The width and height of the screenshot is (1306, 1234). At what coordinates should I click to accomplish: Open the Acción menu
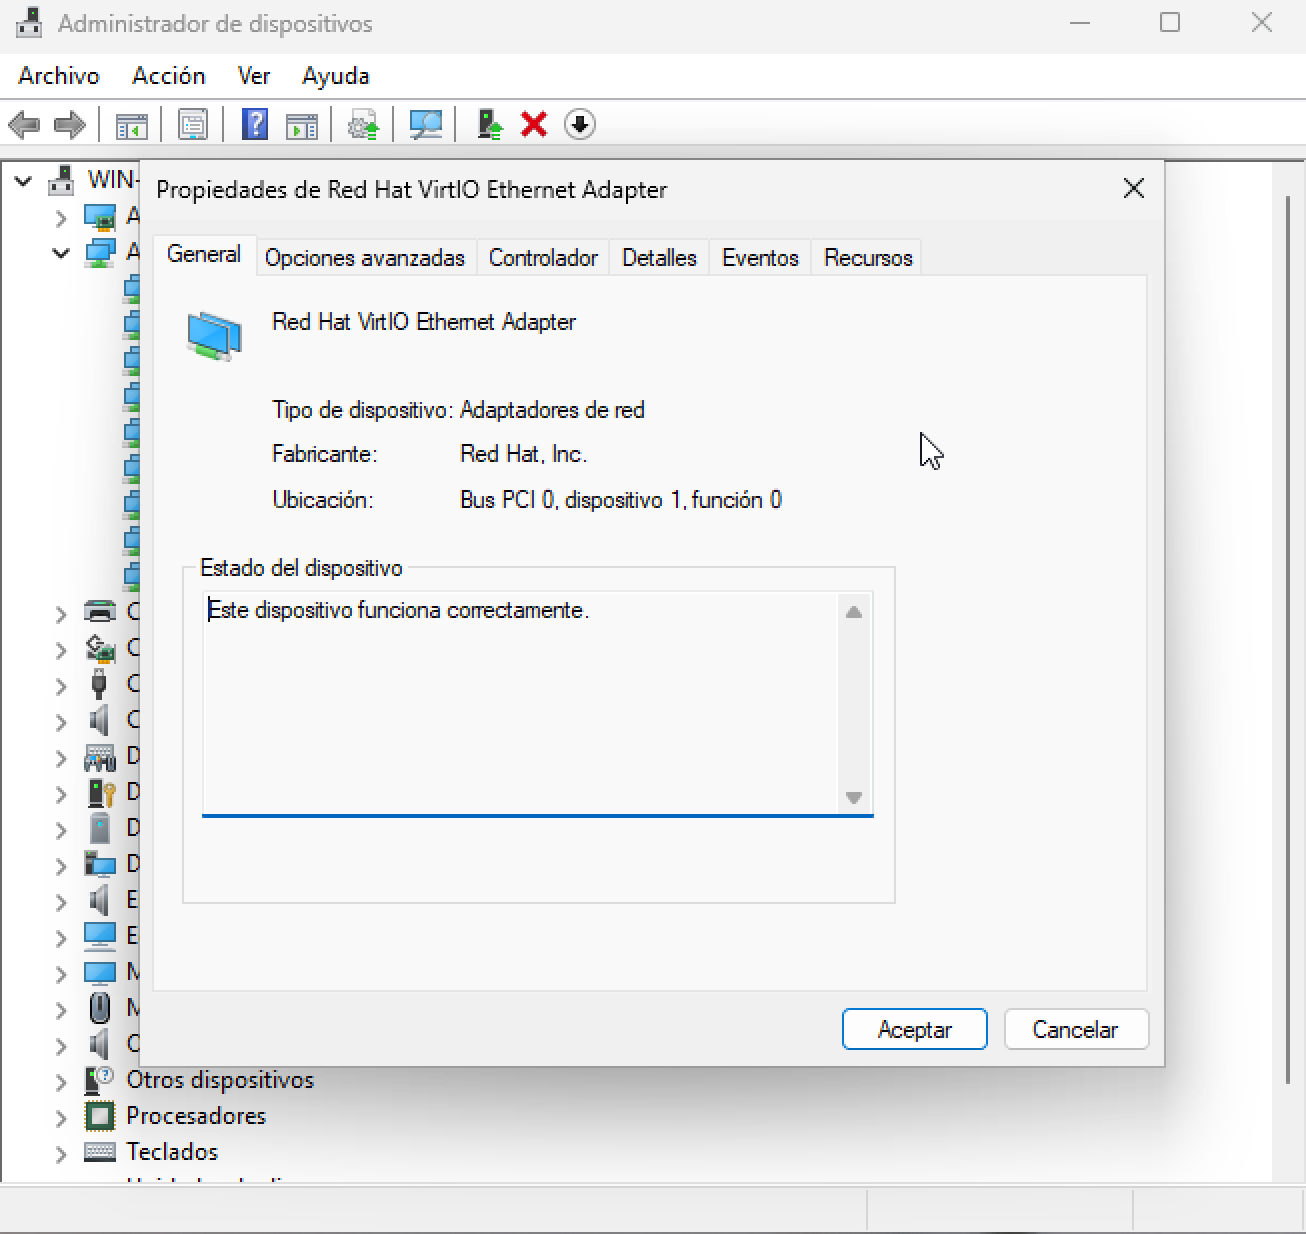pos(169,76)
